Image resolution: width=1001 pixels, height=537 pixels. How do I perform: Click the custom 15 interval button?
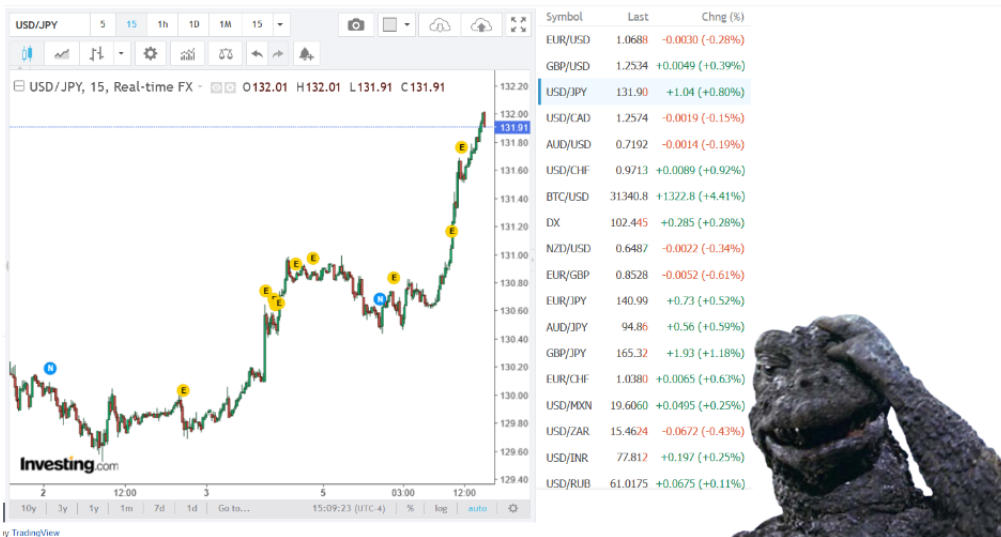[257, 25]
